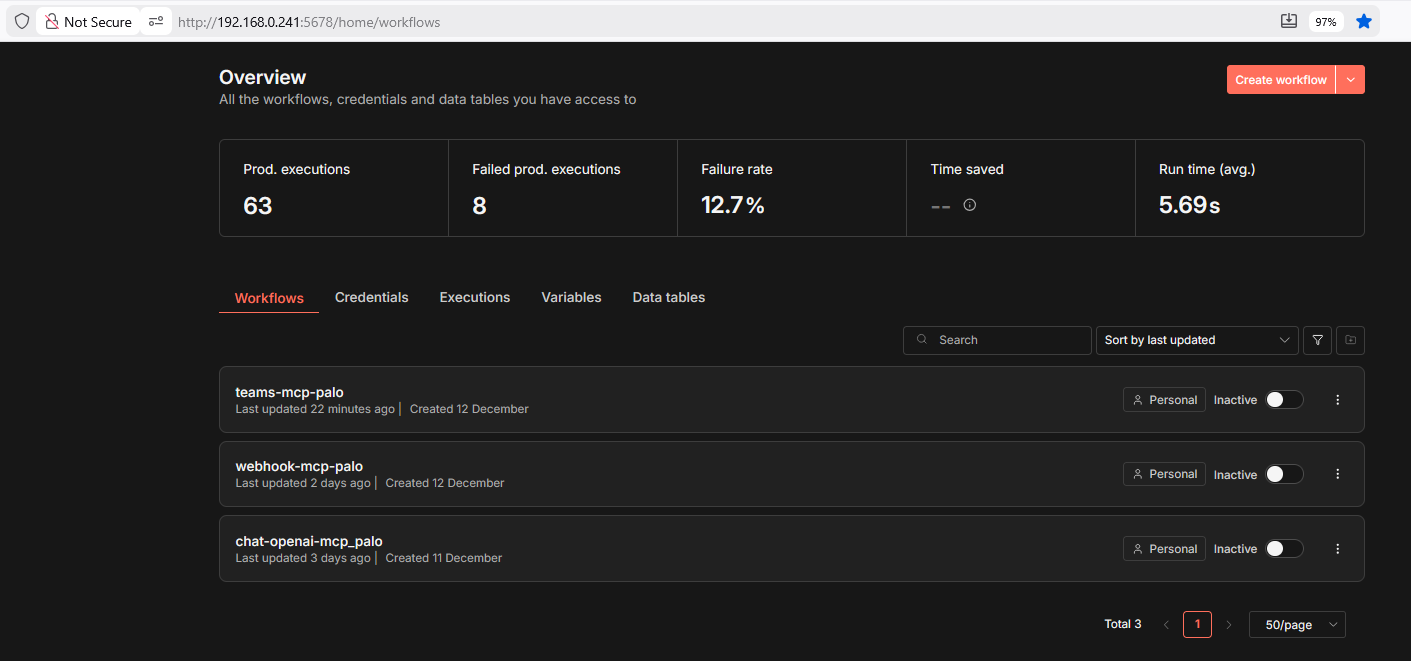Screen dimensions: 1411x661
Task: Click the Create workflow button
Action: coord(1281,79)
